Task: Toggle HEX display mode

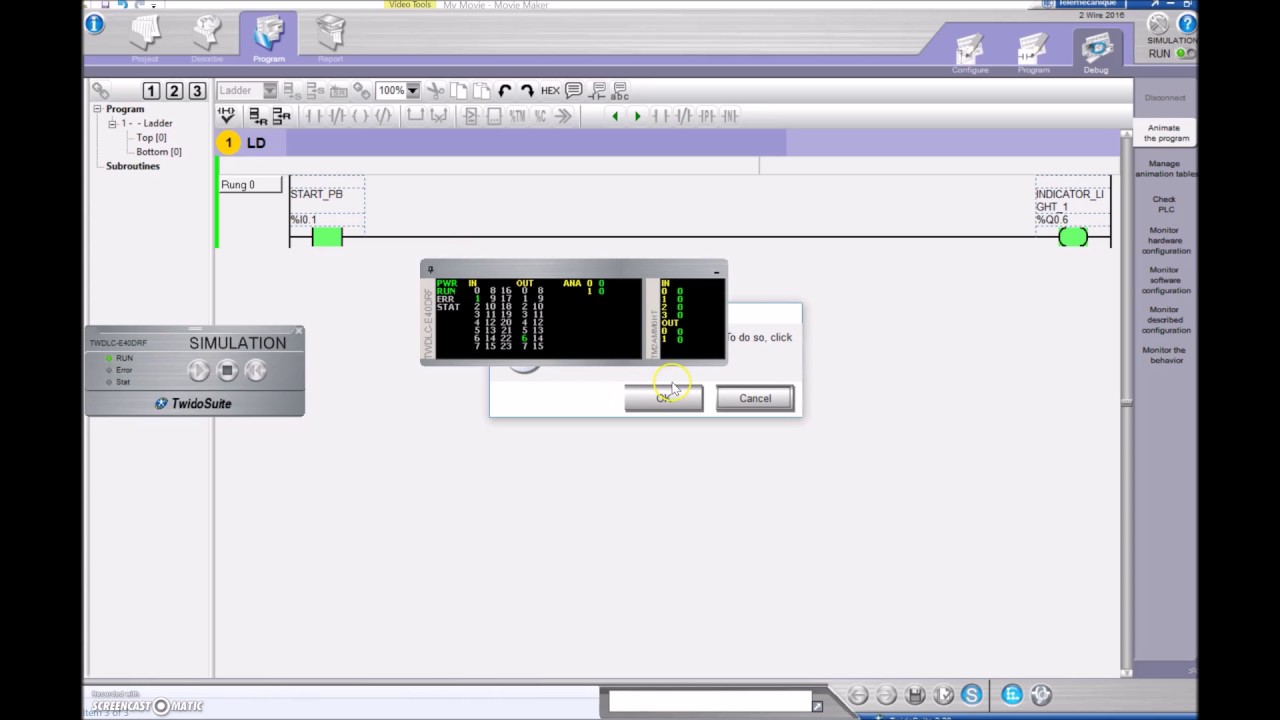Action: [550, 91]
